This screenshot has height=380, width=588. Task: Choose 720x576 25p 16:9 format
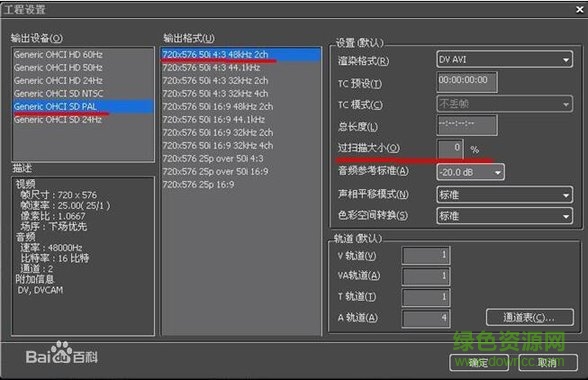pyautogui.click(x=241, y=185)
